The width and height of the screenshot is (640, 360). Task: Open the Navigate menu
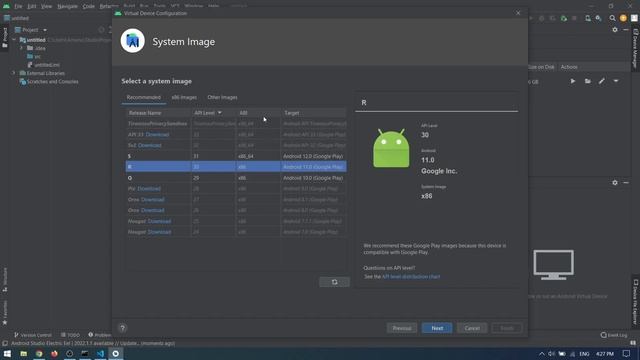tap(67, 6)
